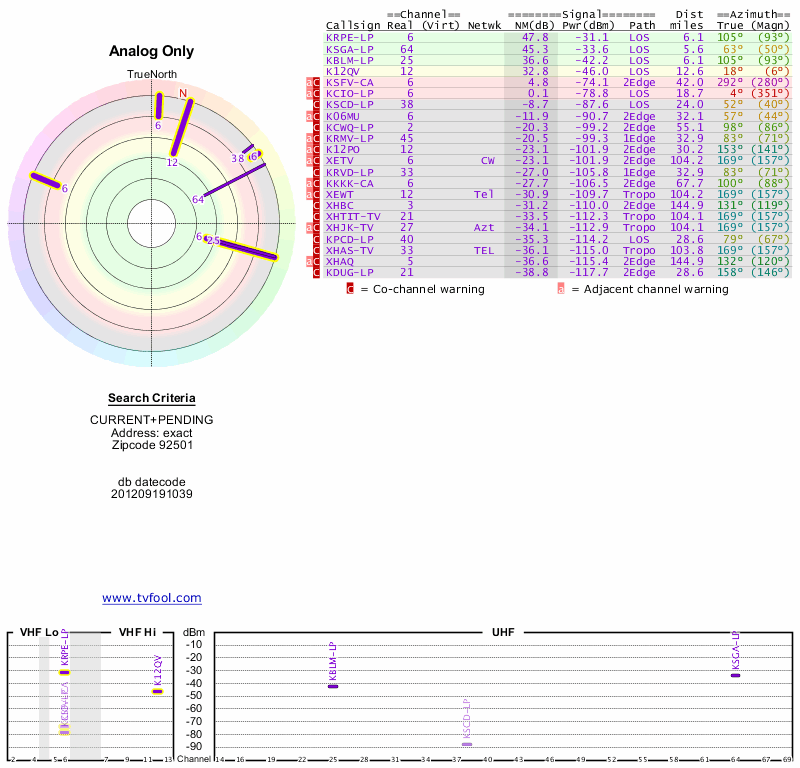Click KSGA-LP signal marker in UHF chart

pos(735,675)
